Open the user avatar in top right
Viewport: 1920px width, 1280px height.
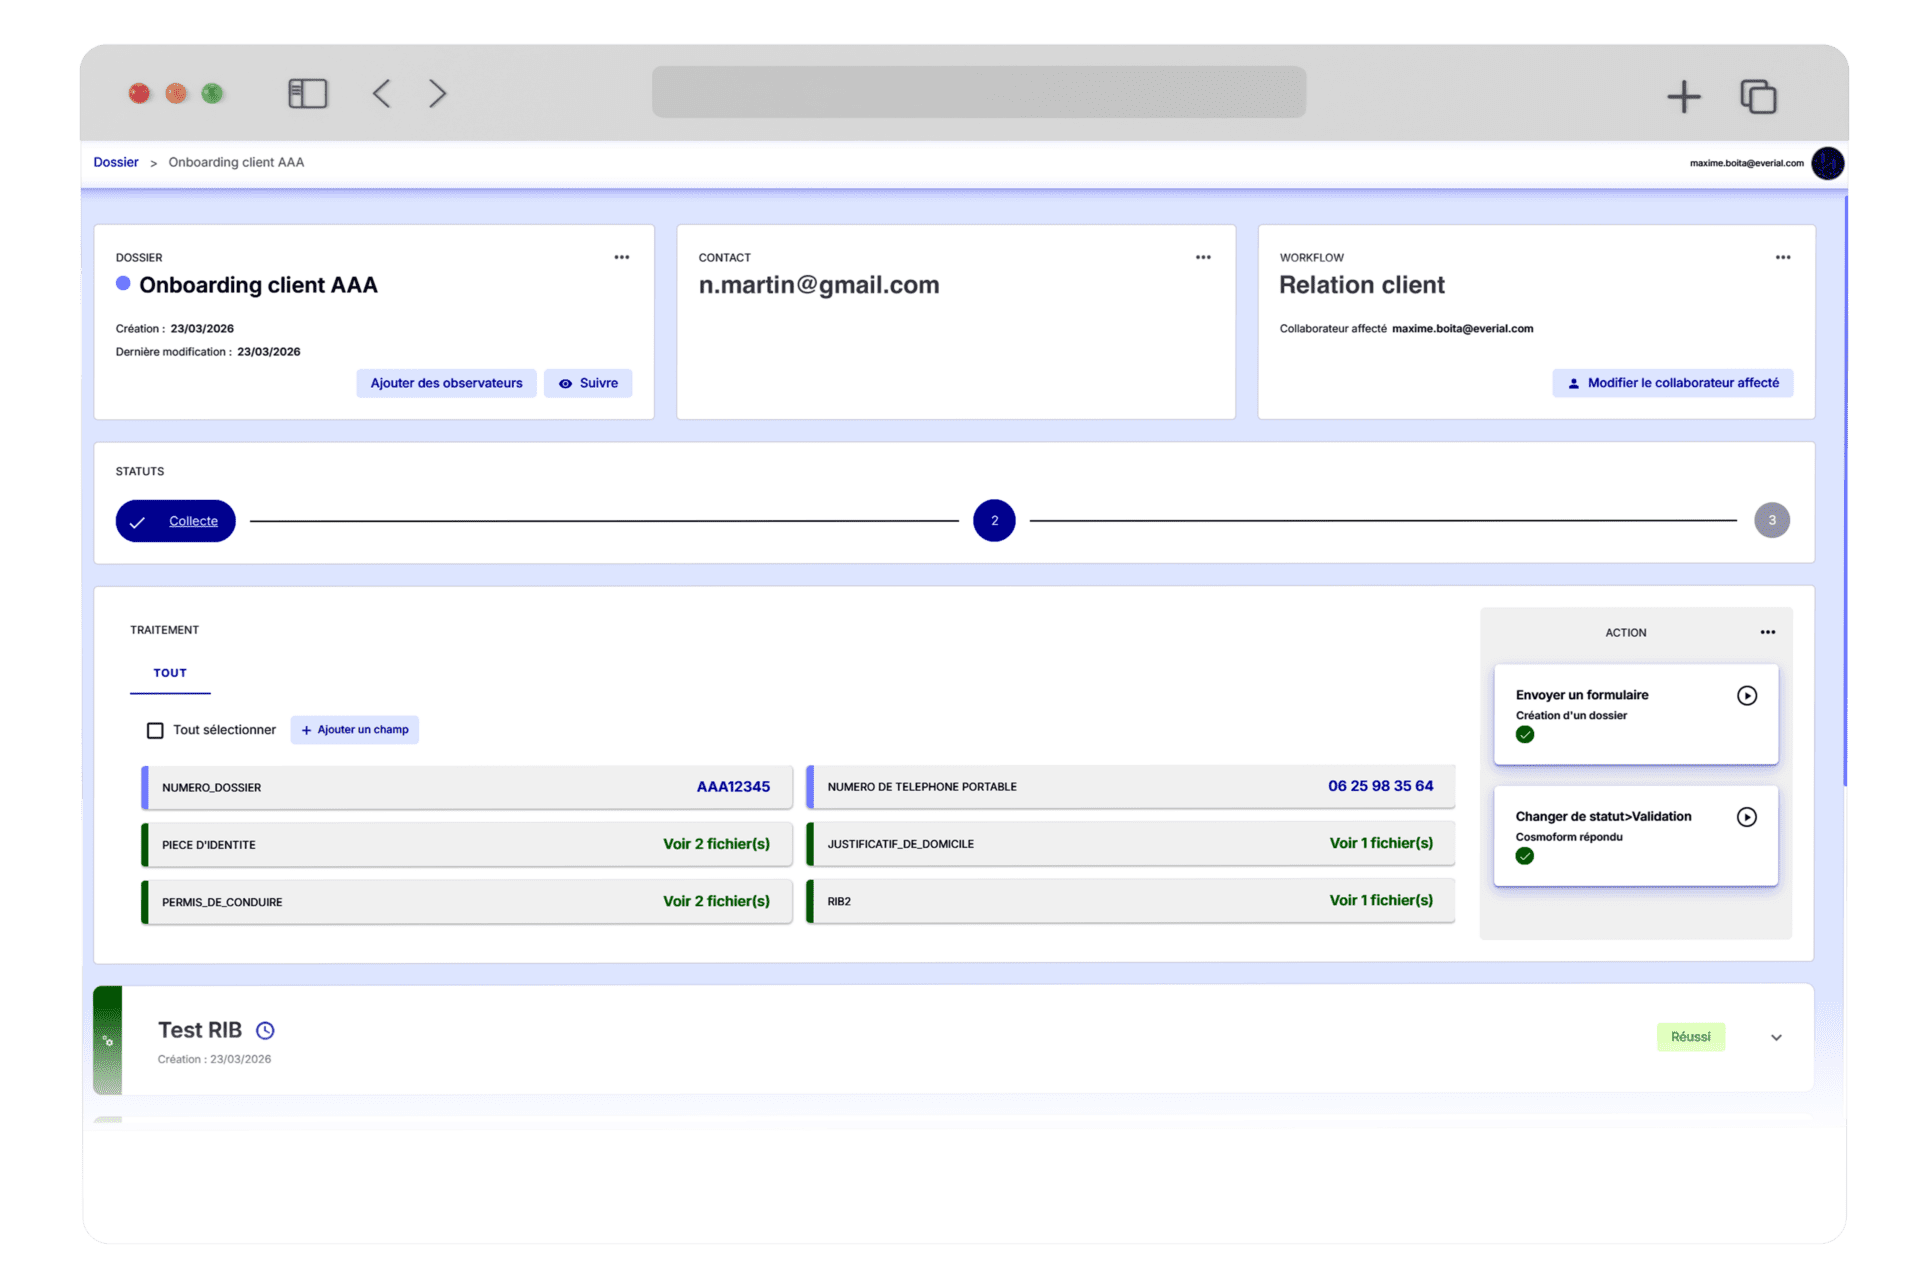(x=1827, y=163)
